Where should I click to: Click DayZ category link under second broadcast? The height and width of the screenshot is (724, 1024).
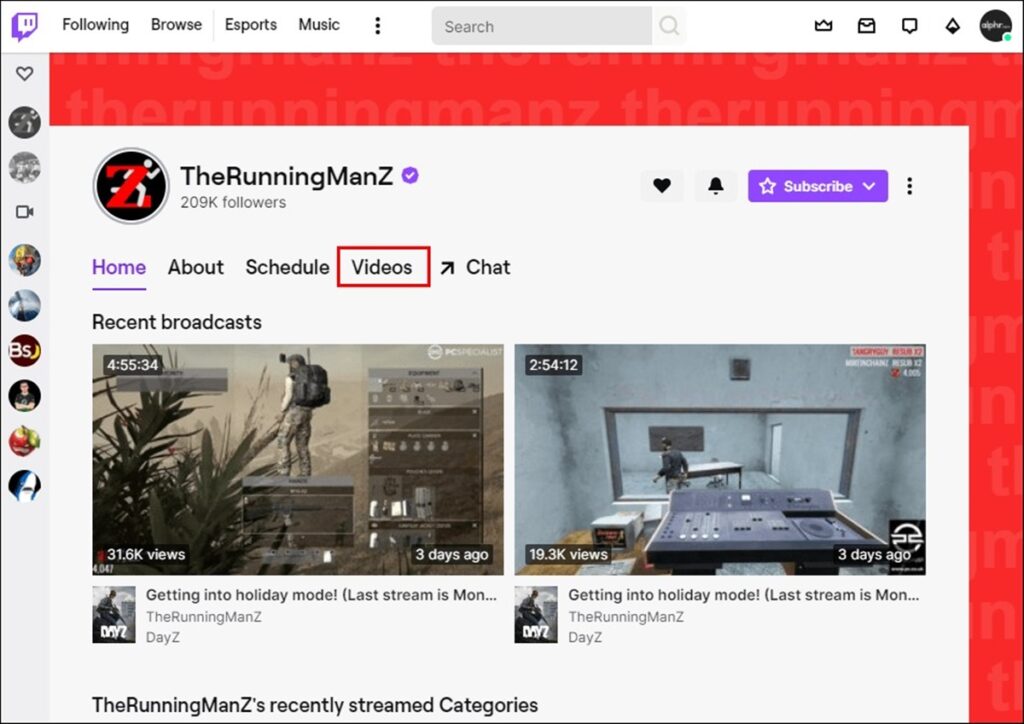pyautogui.click(x=585, y=637)
